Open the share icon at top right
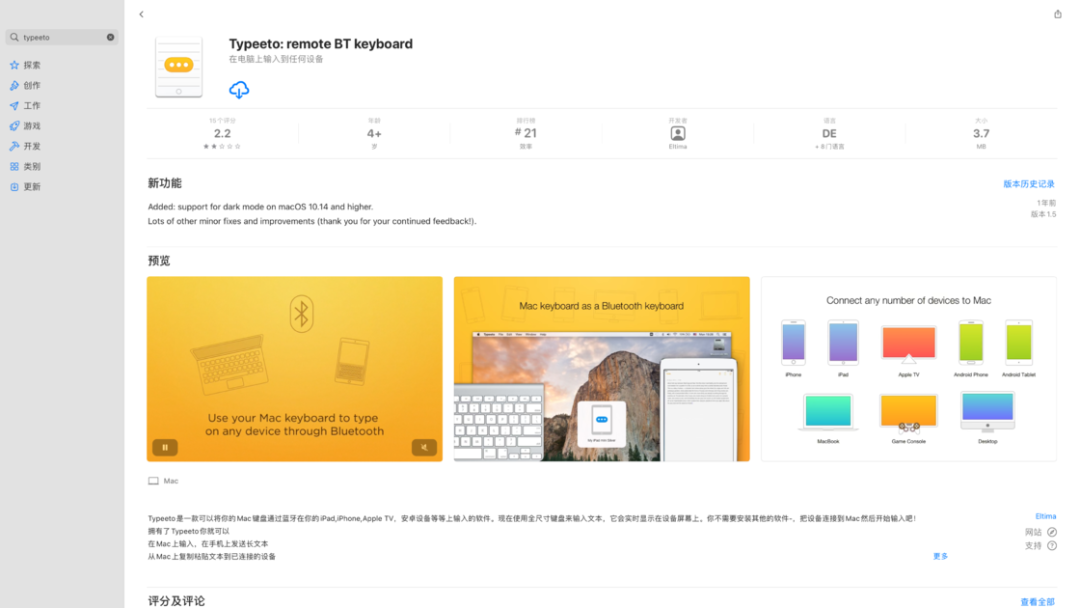This screenshot has width=1080, height=608. 1057,14
